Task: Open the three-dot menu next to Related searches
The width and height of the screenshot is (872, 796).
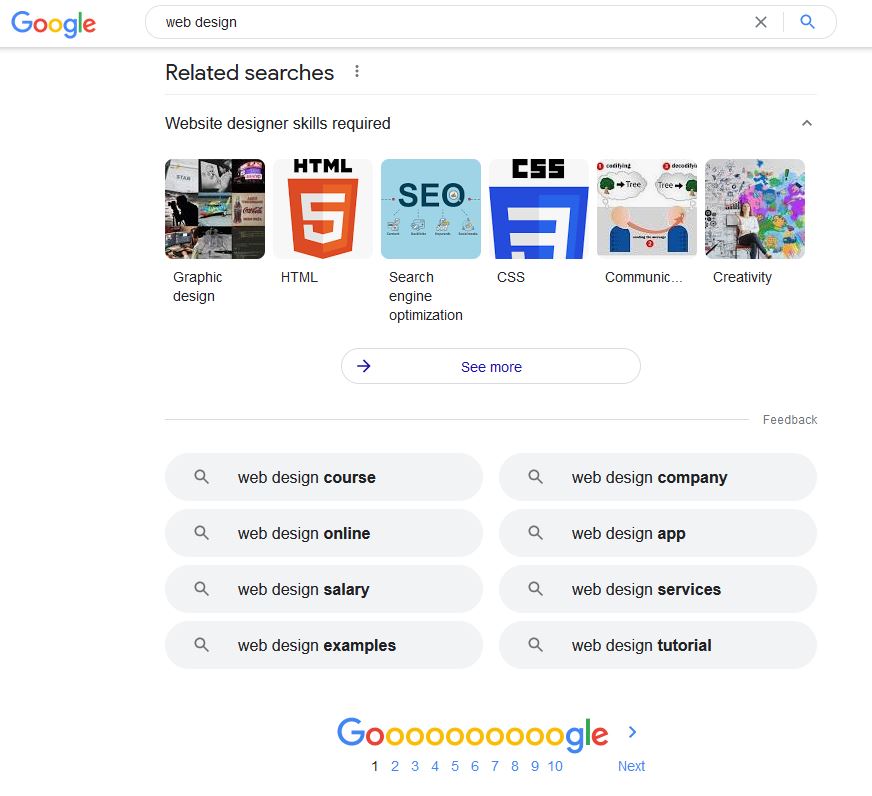Action: coord(357,71)
